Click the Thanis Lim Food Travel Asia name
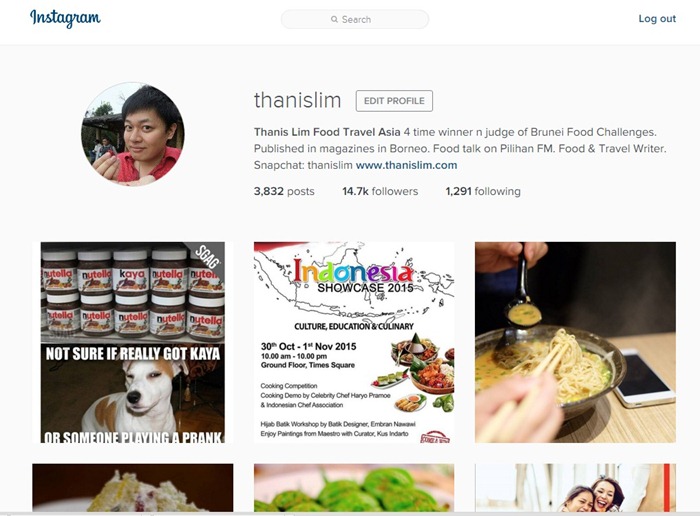700x516 pixels. point(327,132)
